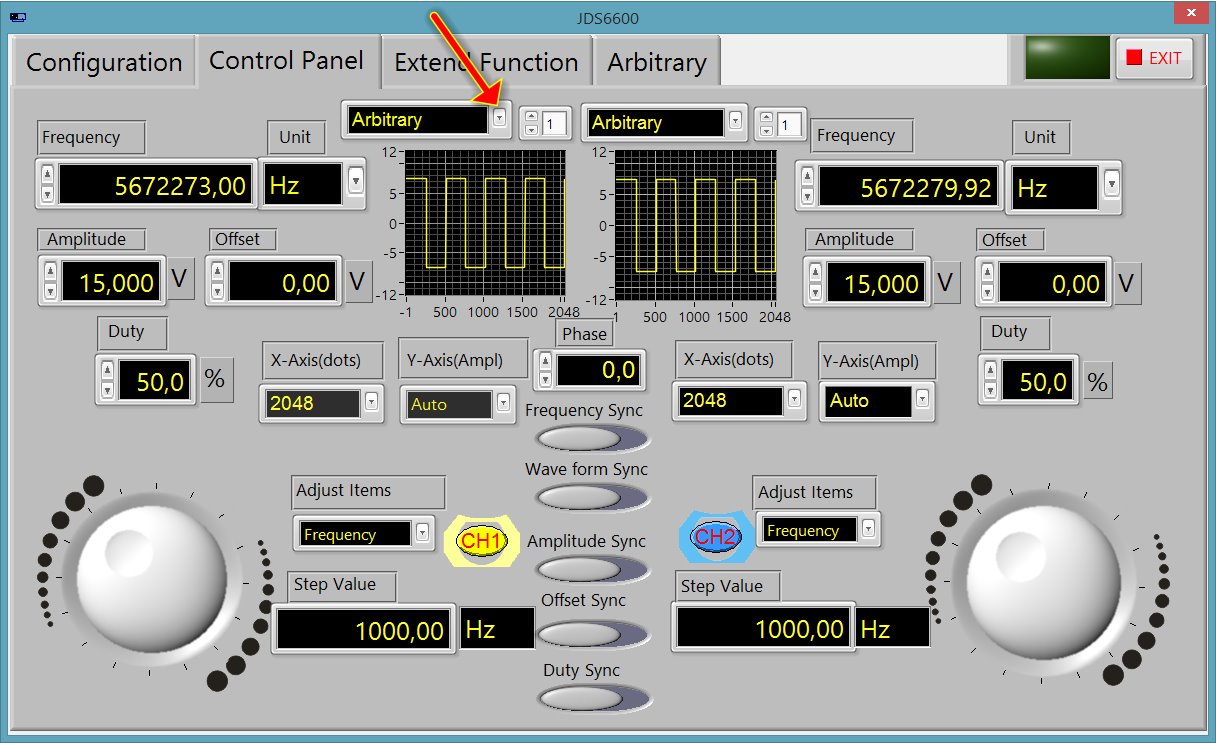This screenshot has width=1216, height=743.
Task: Open CH1 X-Axis(dots) 2048 dropdown
Action: (x=372, y=402)
